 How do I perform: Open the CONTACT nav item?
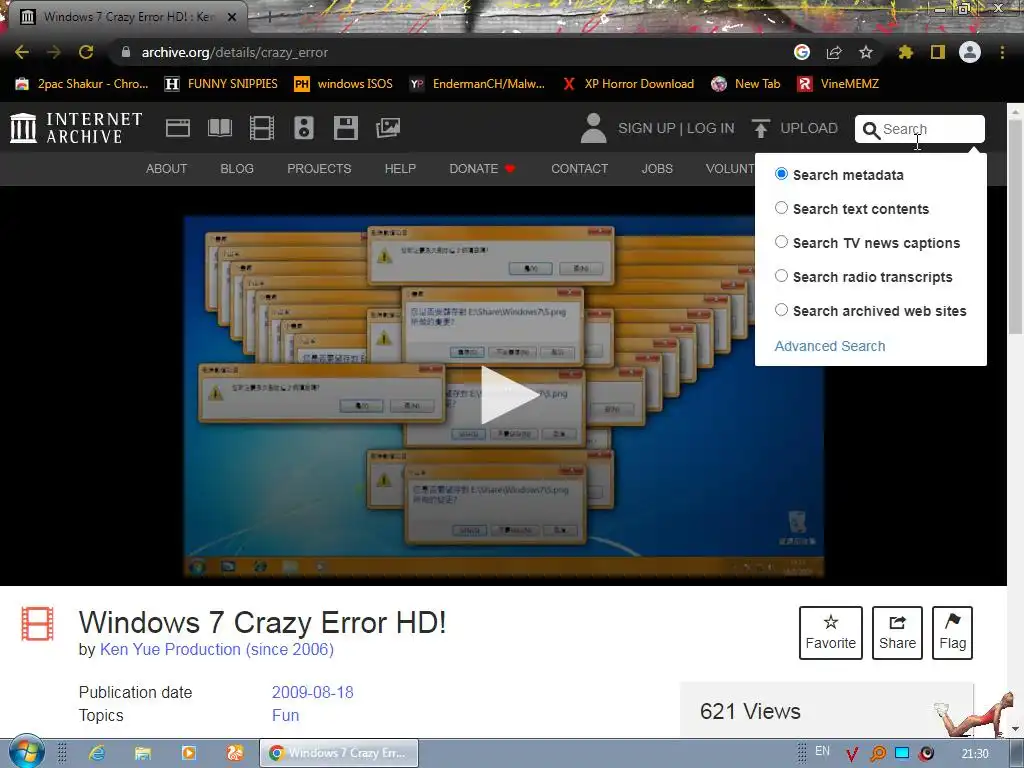click(x=579, y=168)
